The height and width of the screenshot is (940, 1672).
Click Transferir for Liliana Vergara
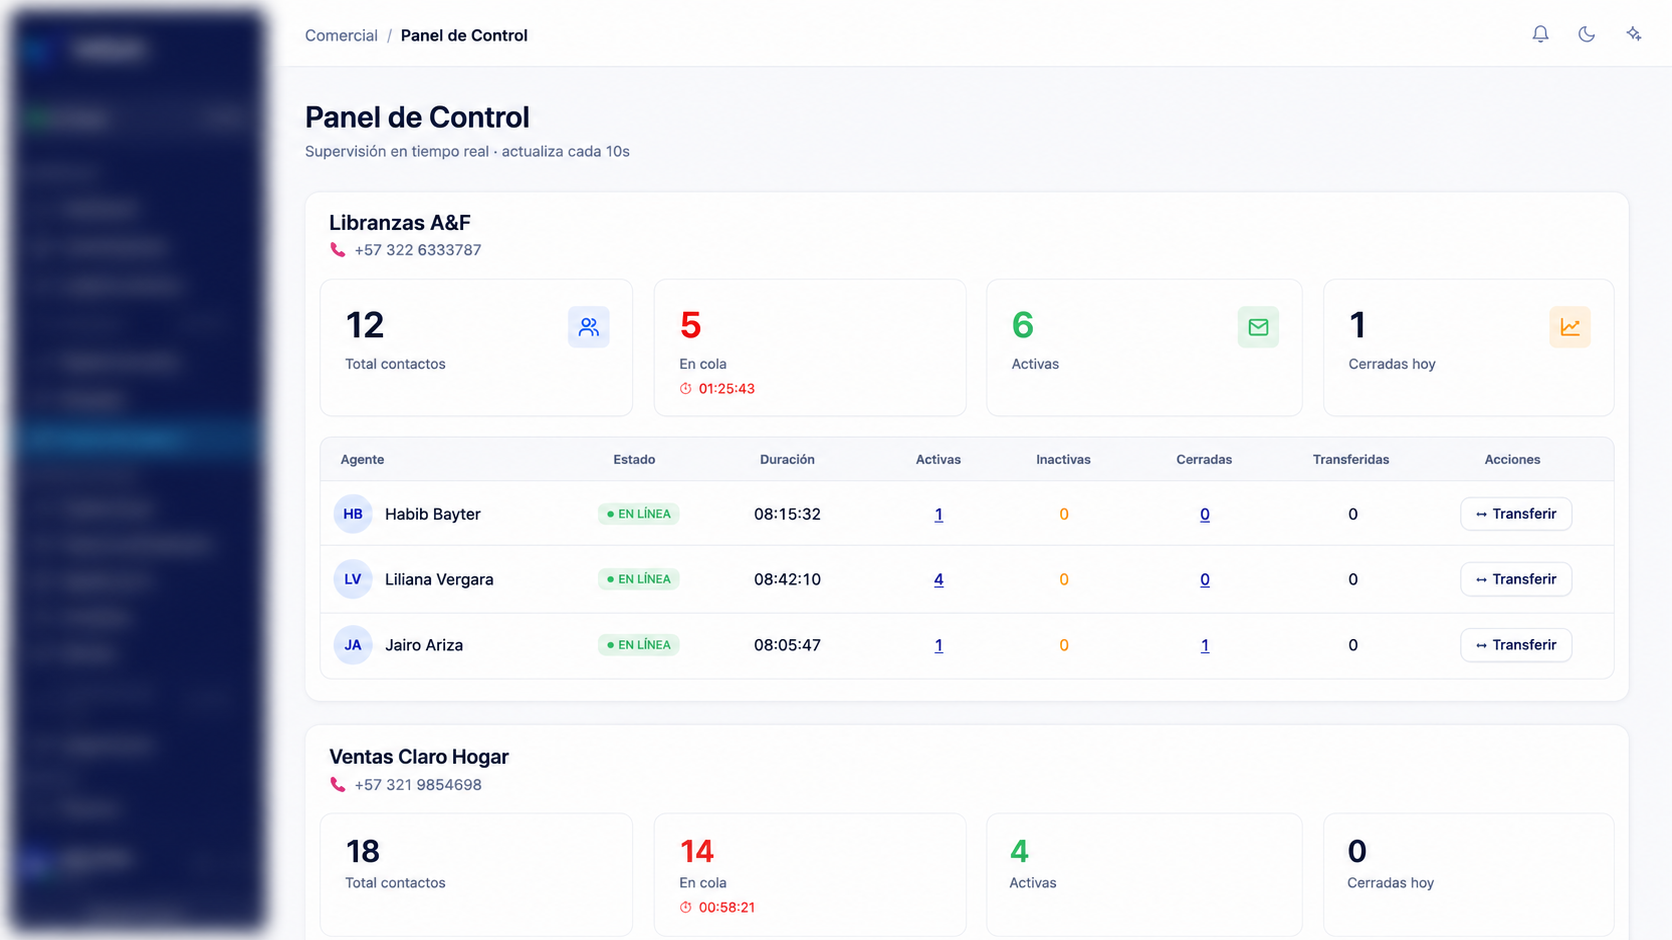(x=1516, y=579)
